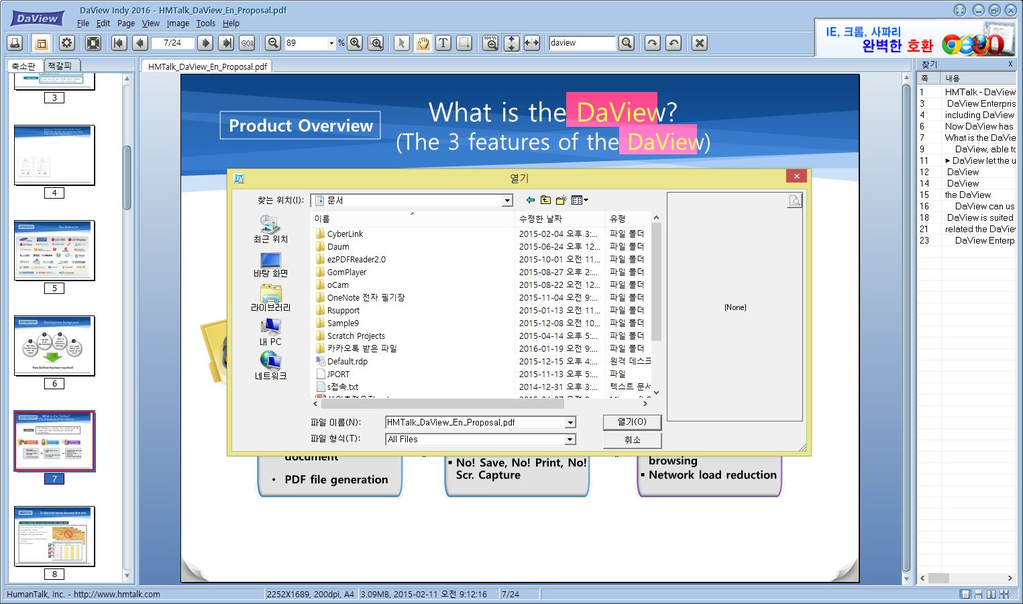This screenshot has height=604, width=1023.
Task: Click the up one folder icon in dialog
Action: click(x=545, y=200)
